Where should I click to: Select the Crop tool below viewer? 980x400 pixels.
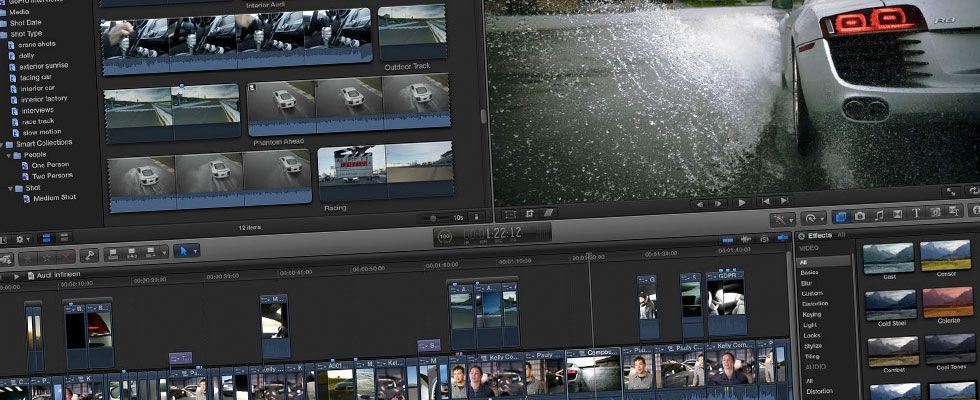[x=529, y=213]
